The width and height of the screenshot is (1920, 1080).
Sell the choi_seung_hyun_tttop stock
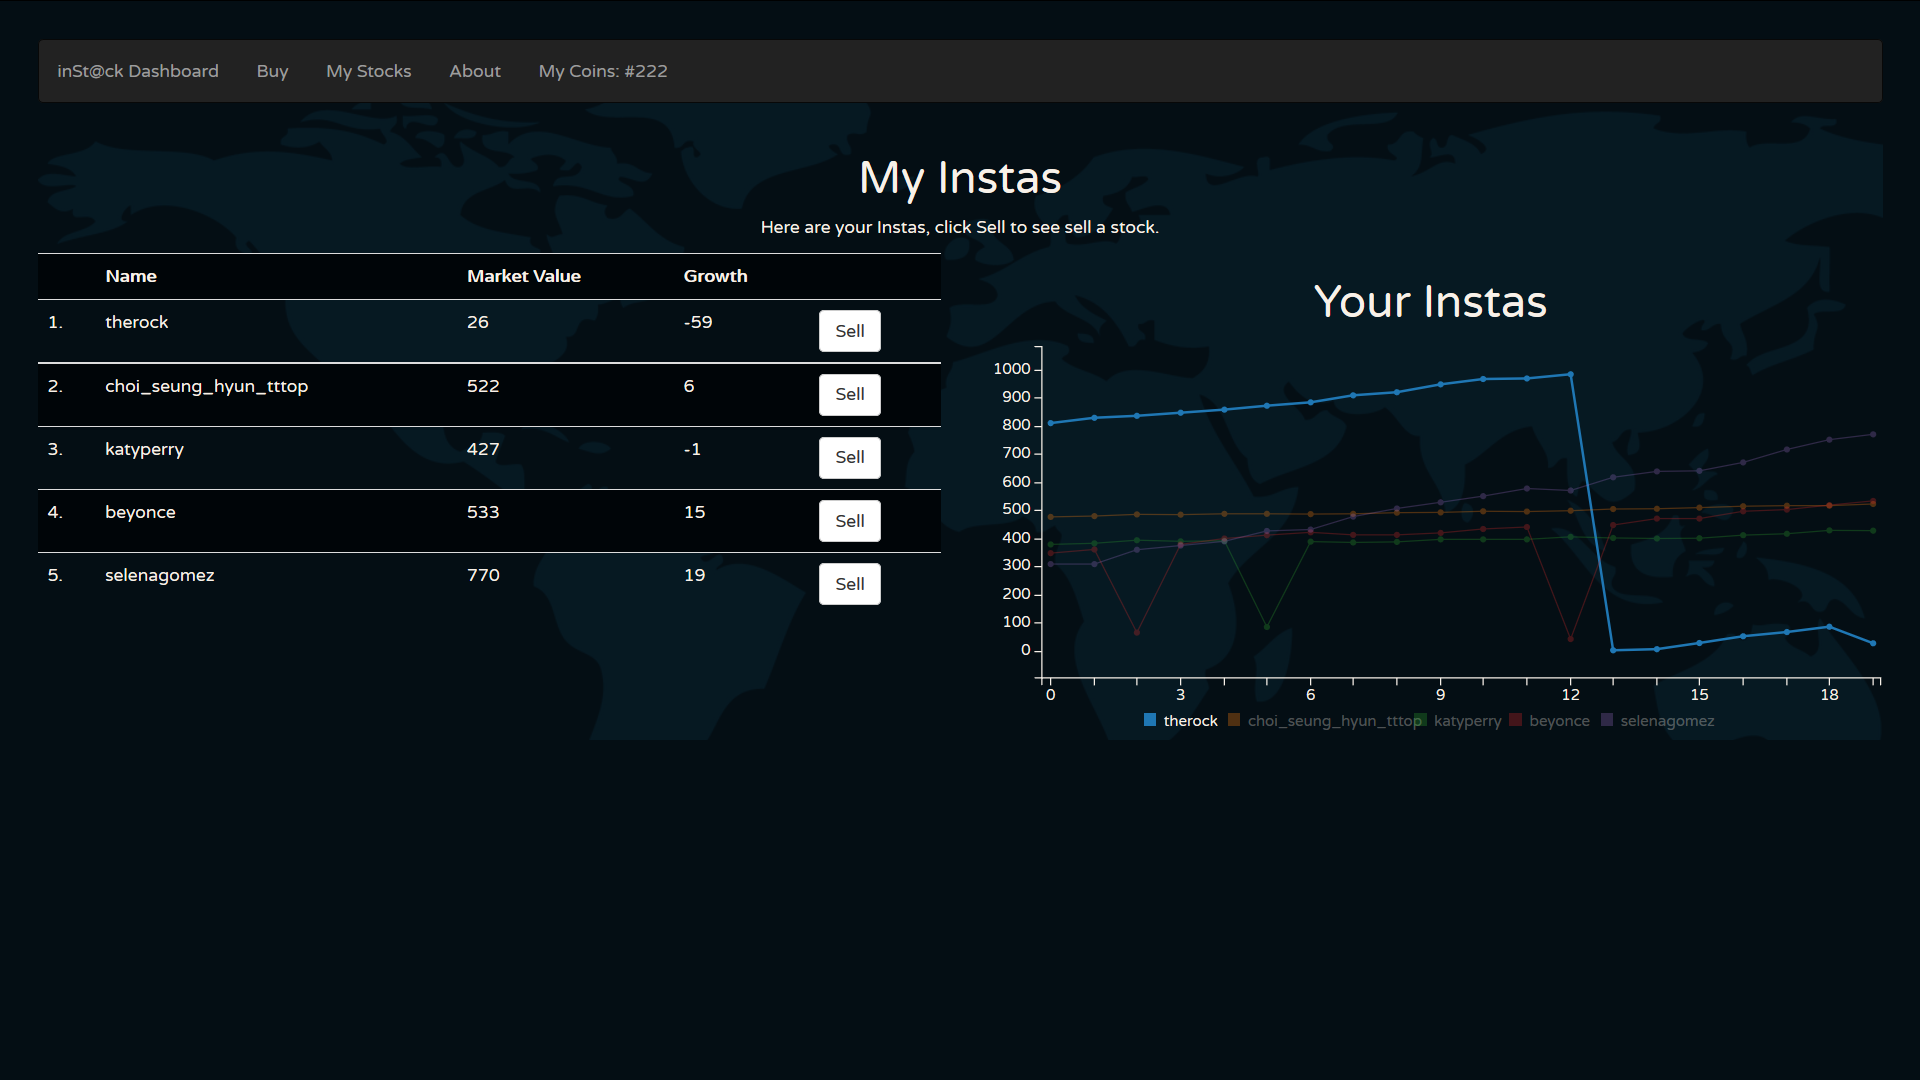click(x=849, y=394)
